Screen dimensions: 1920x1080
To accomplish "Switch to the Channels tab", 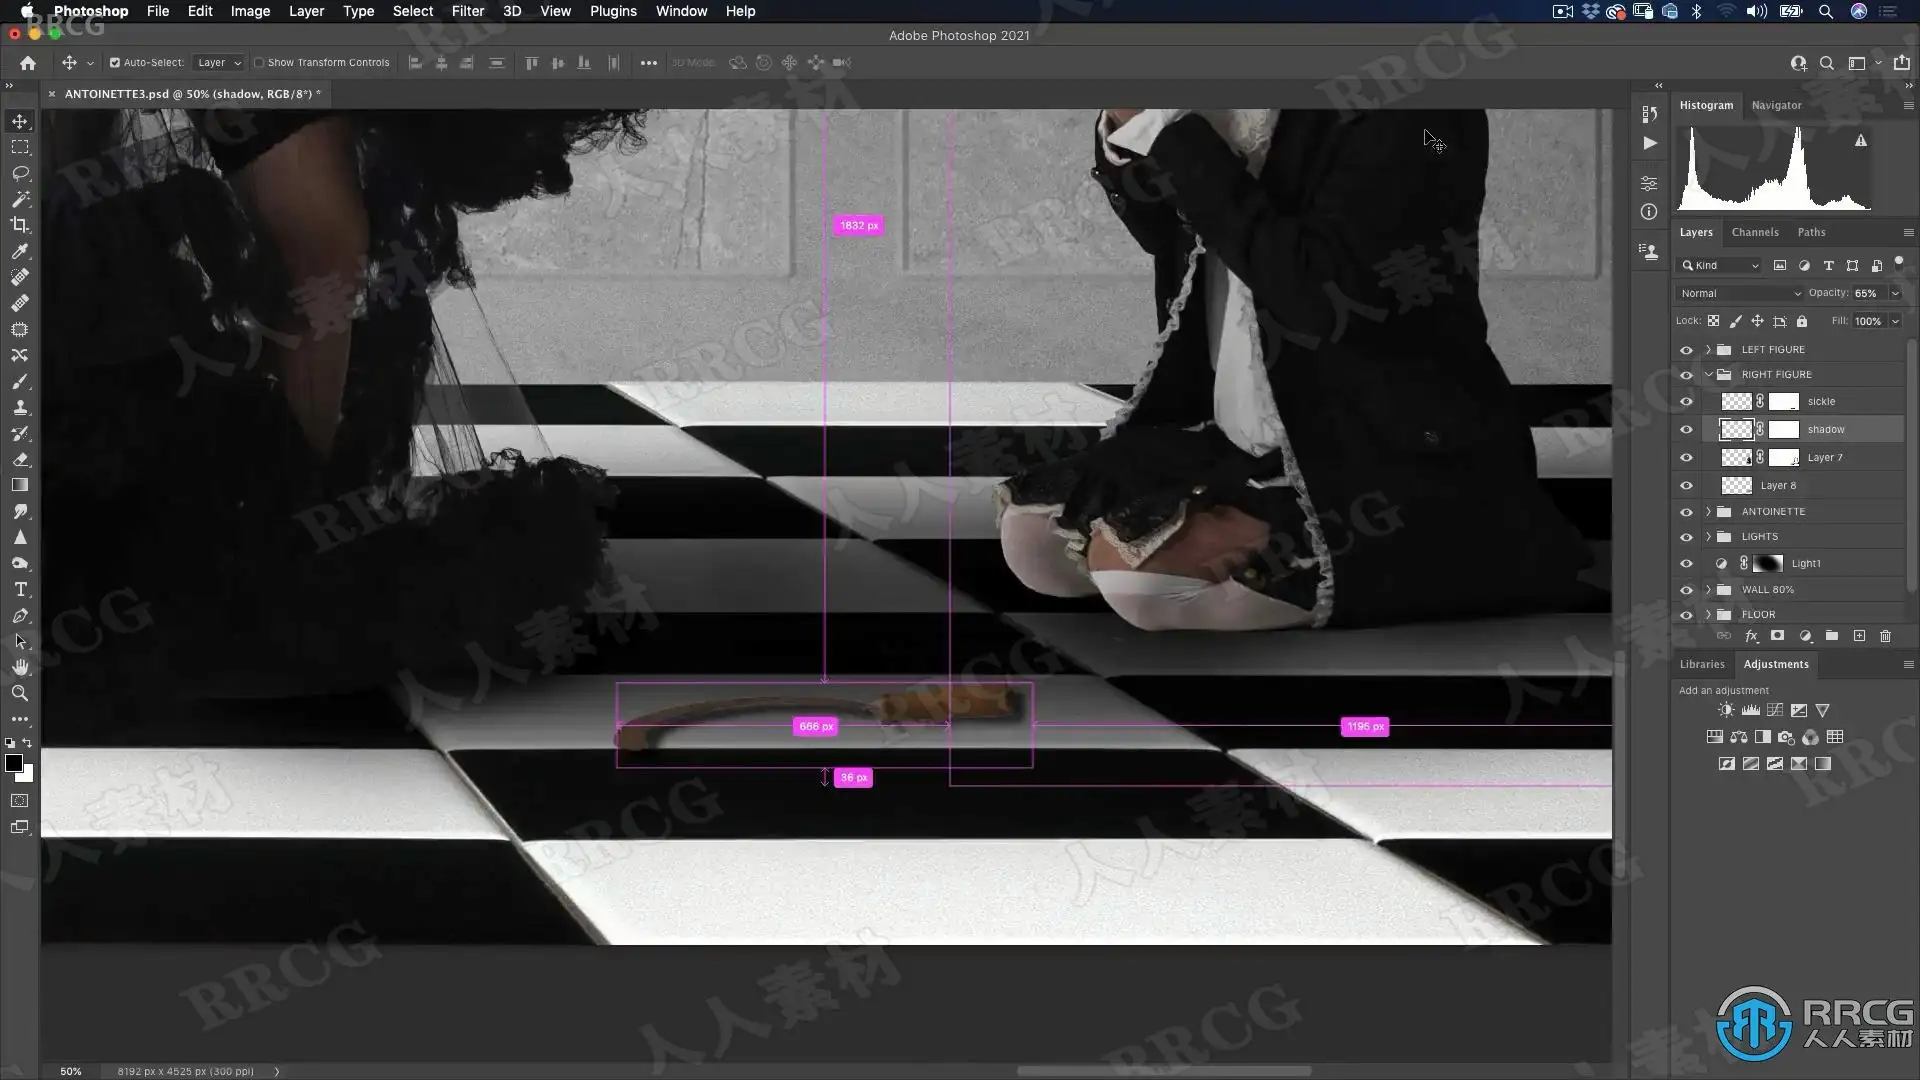I will (1755, 232).
